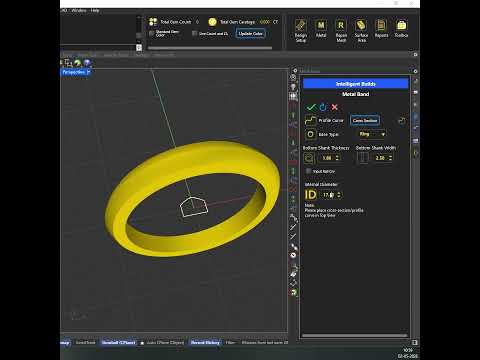
Task: Open the Perspective viewport dropdown arrow
Action: pyautogui.click(x=88, y=72)
